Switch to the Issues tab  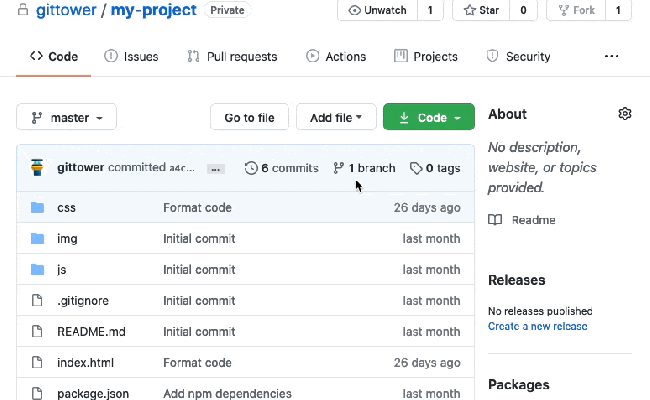[131, 56]
